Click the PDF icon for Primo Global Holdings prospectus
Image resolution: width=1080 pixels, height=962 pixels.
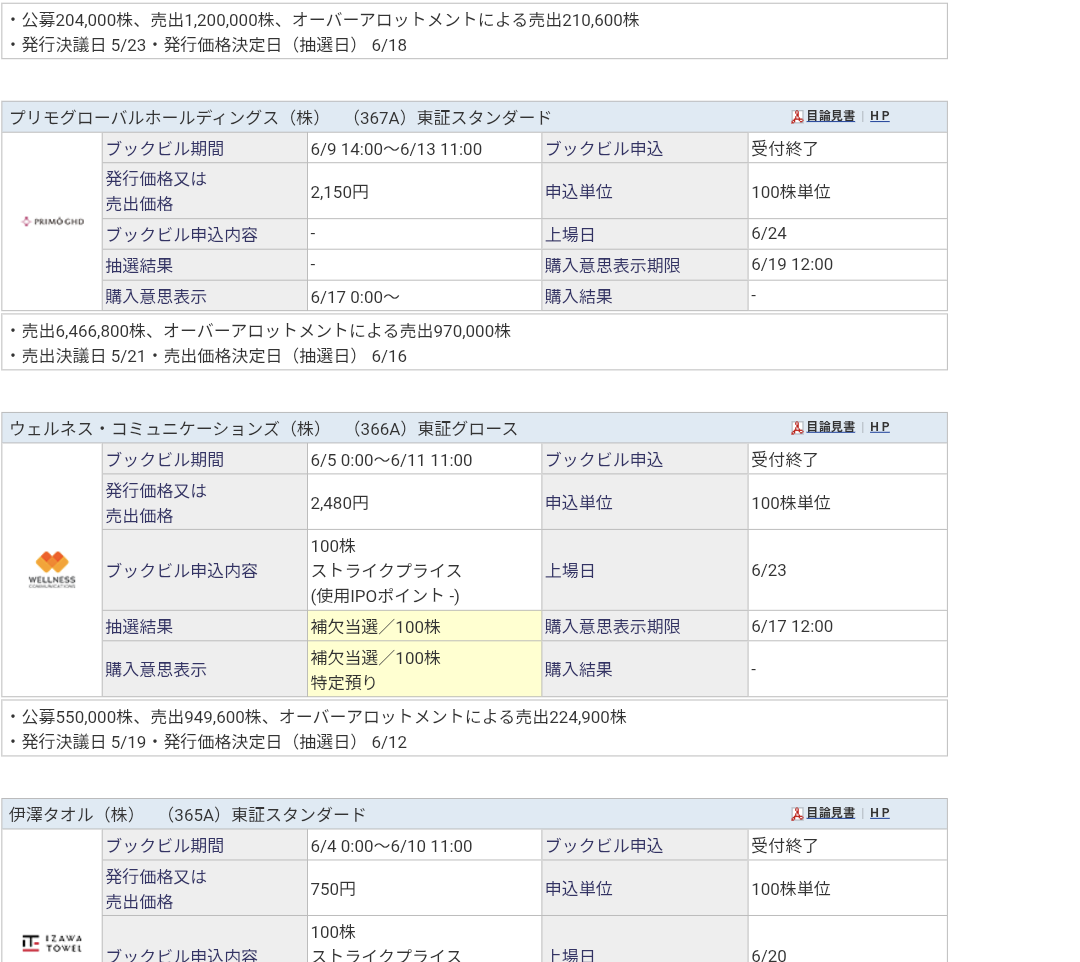797,117
